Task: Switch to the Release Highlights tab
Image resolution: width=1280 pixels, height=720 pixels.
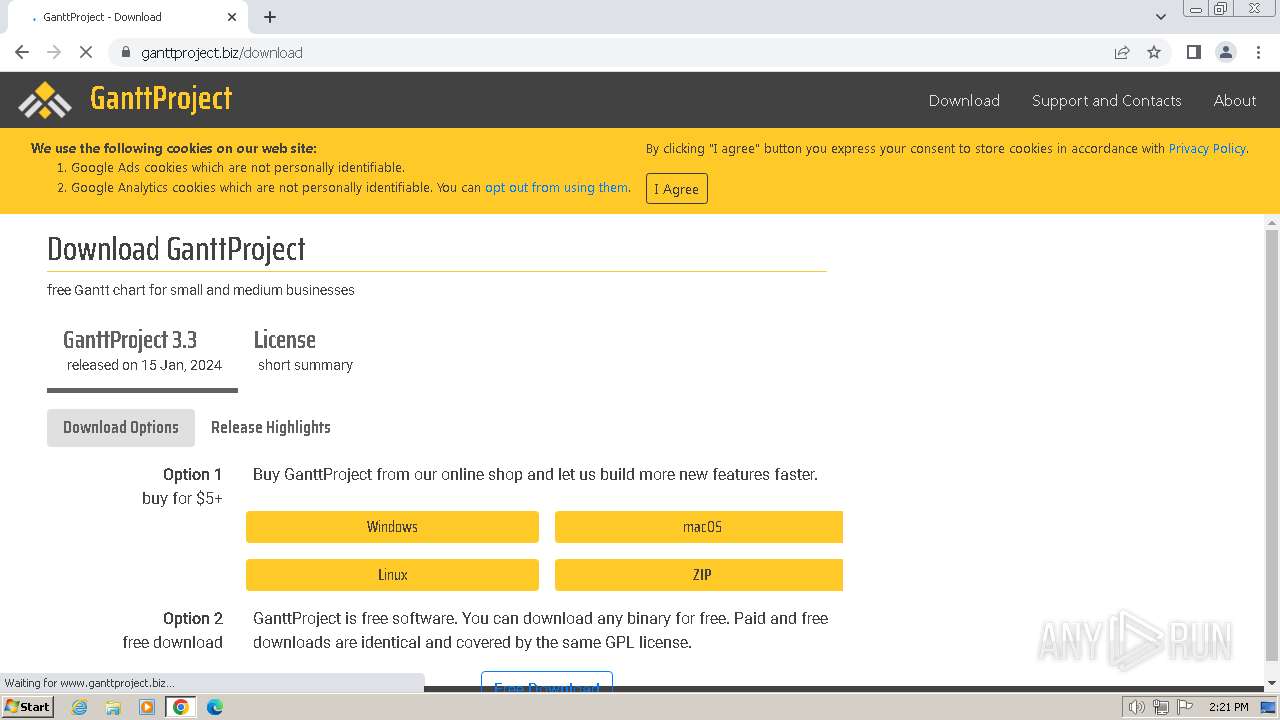Action: click(x=271, y=427)
